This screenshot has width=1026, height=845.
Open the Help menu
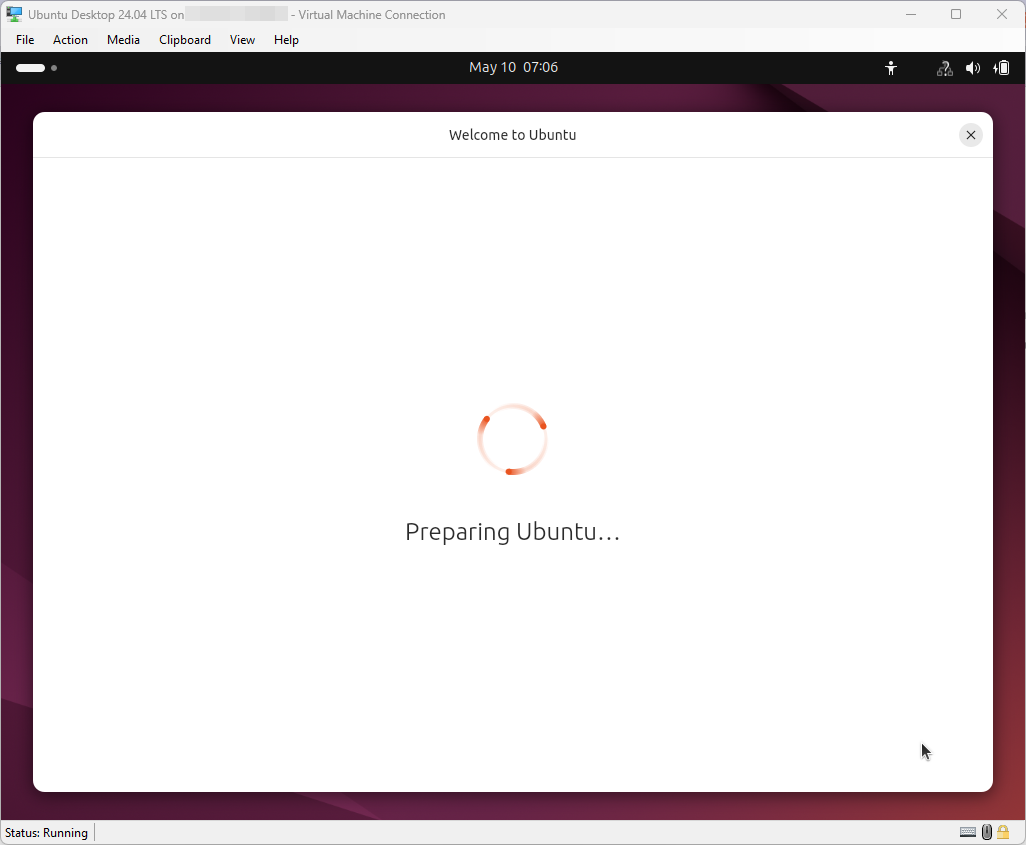286,40
